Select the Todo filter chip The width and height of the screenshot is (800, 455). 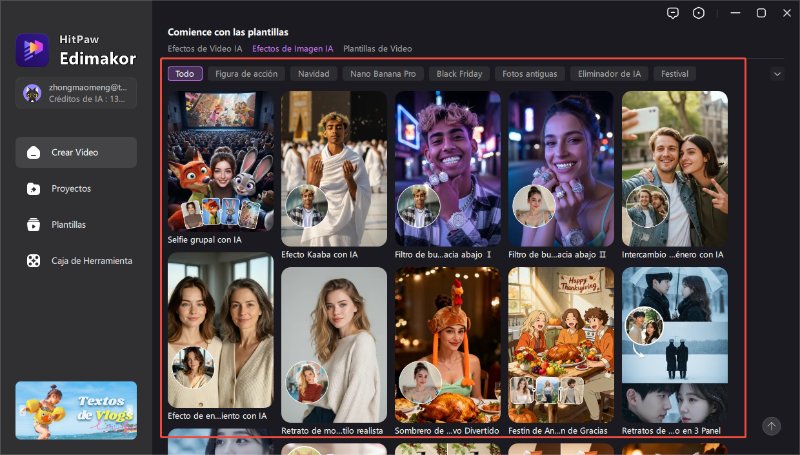185,74
